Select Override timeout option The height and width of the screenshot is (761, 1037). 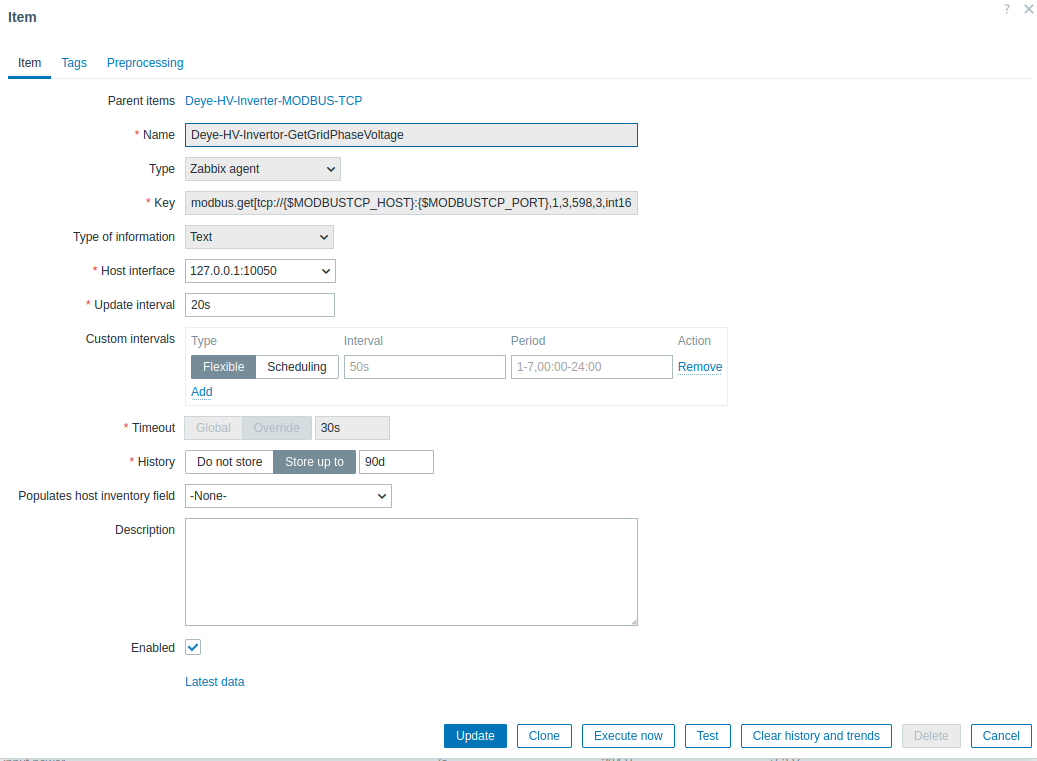coord(276,428)
